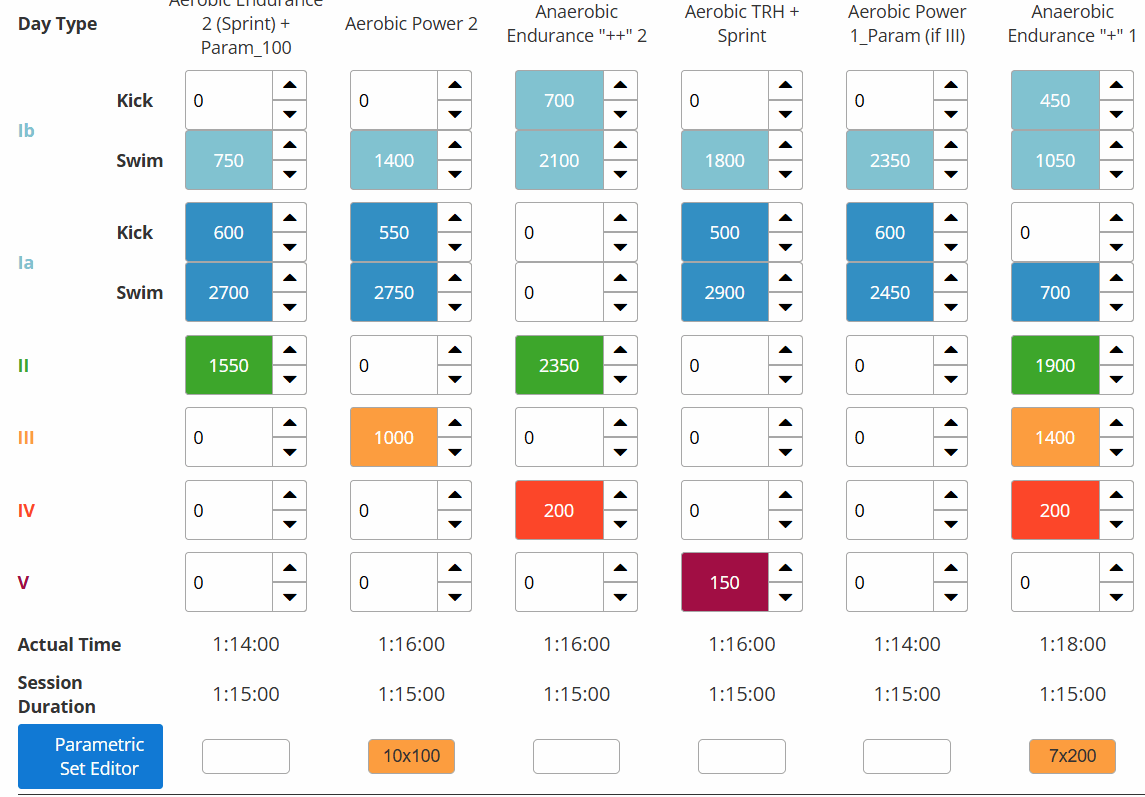The height and width of the screenshot is (797, 1145).
Task: Click the 10x100 parametric set button
Action: pos(411,756)
